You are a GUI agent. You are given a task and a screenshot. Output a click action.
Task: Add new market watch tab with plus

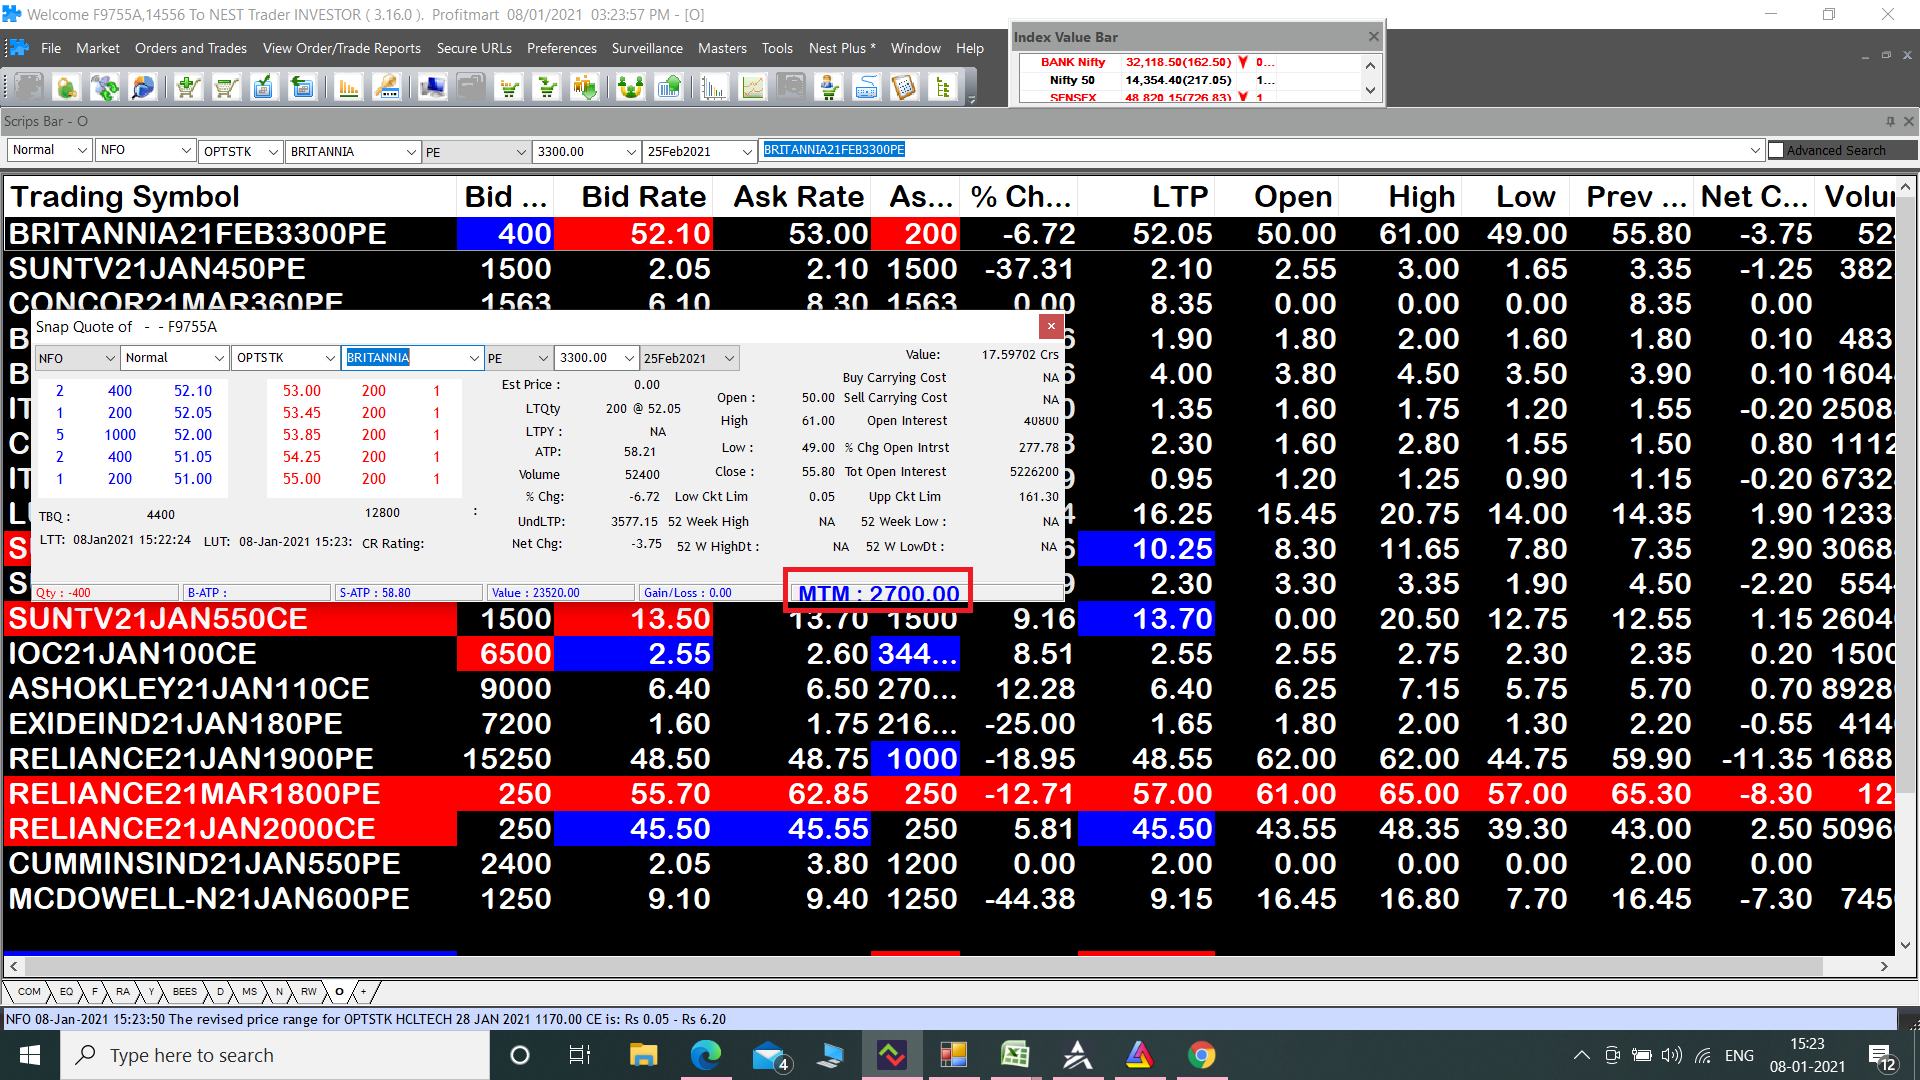(x=363, y=992)
